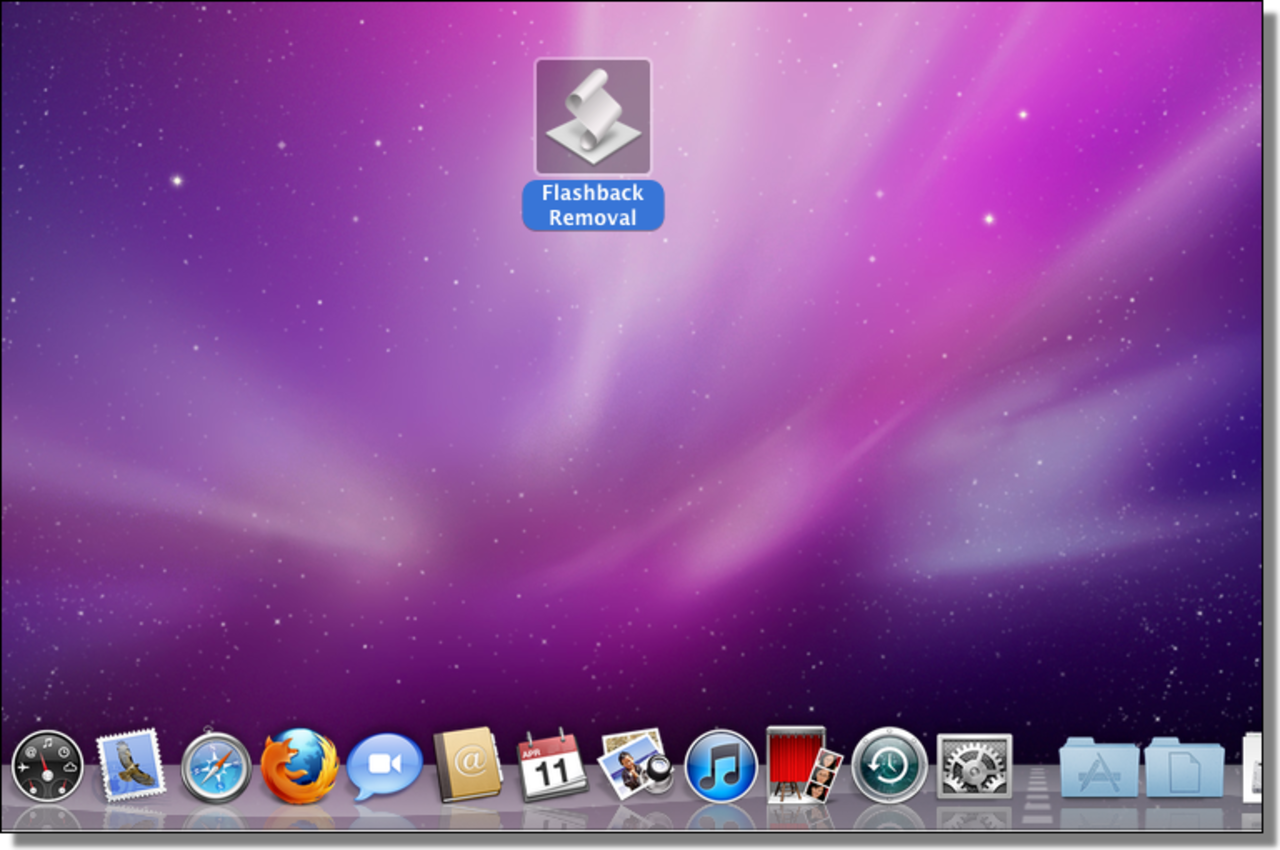
Task: Open iChat video bubble icon
Action: 384,766
